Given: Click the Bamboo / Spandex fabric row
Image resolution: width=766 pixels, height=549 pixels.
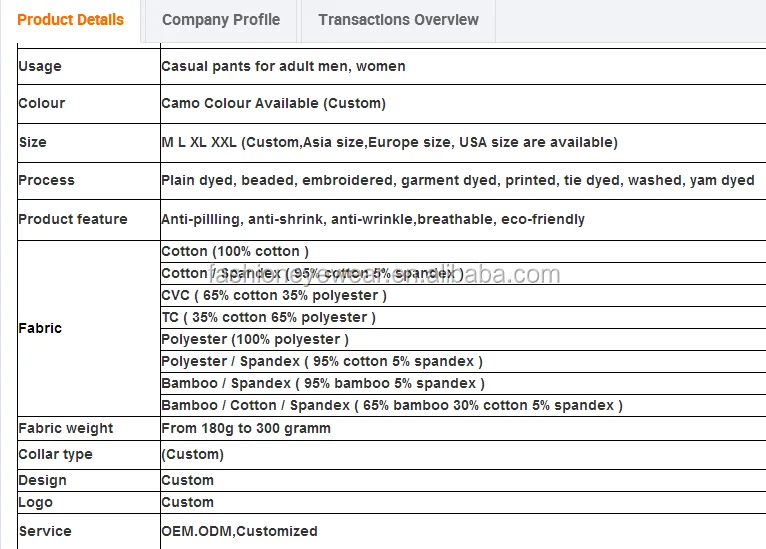Looking at the screenshot, I should [x=322, y=384].
